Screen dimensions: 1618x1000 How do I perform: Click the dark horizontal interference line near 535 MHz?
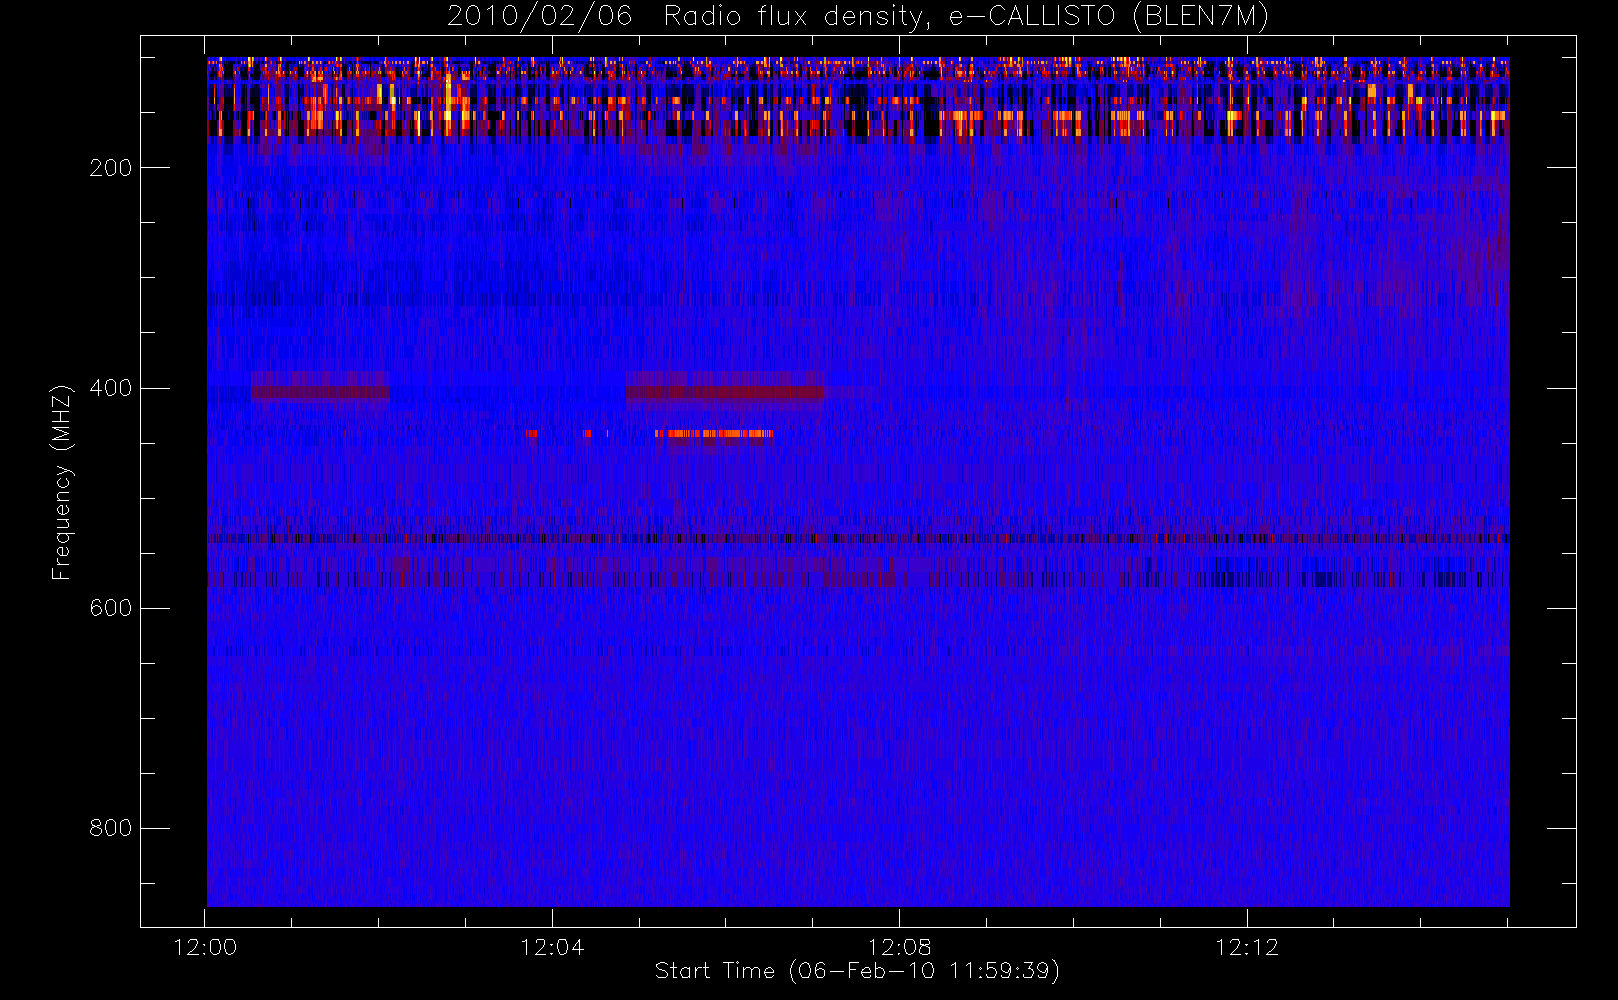pyautogui.click(x=858, y=539)
